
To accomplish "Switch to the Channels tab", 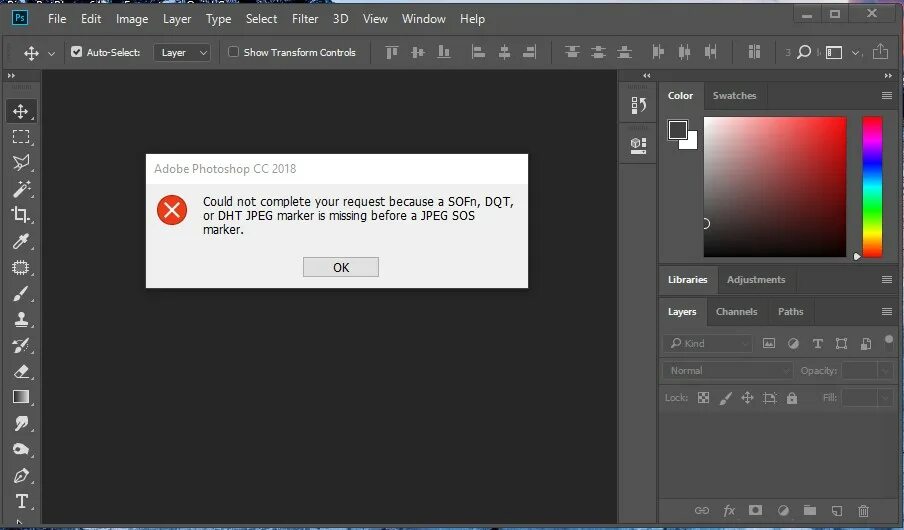I will pos(736,311).
